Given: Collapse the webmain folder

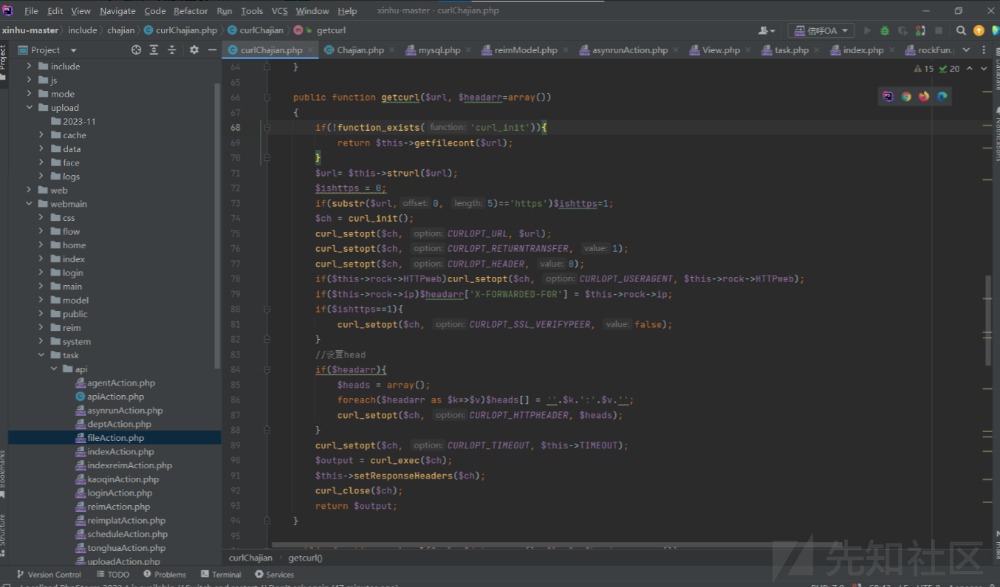Looking at the screenshot, I should pos(27,204).
